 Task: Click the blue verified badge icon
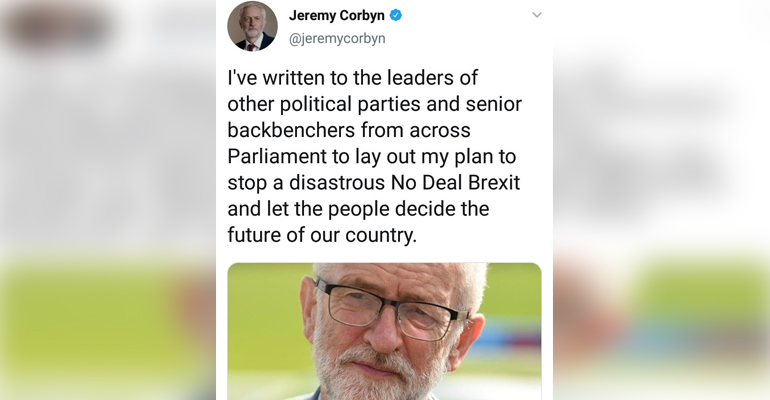[396, 15]
